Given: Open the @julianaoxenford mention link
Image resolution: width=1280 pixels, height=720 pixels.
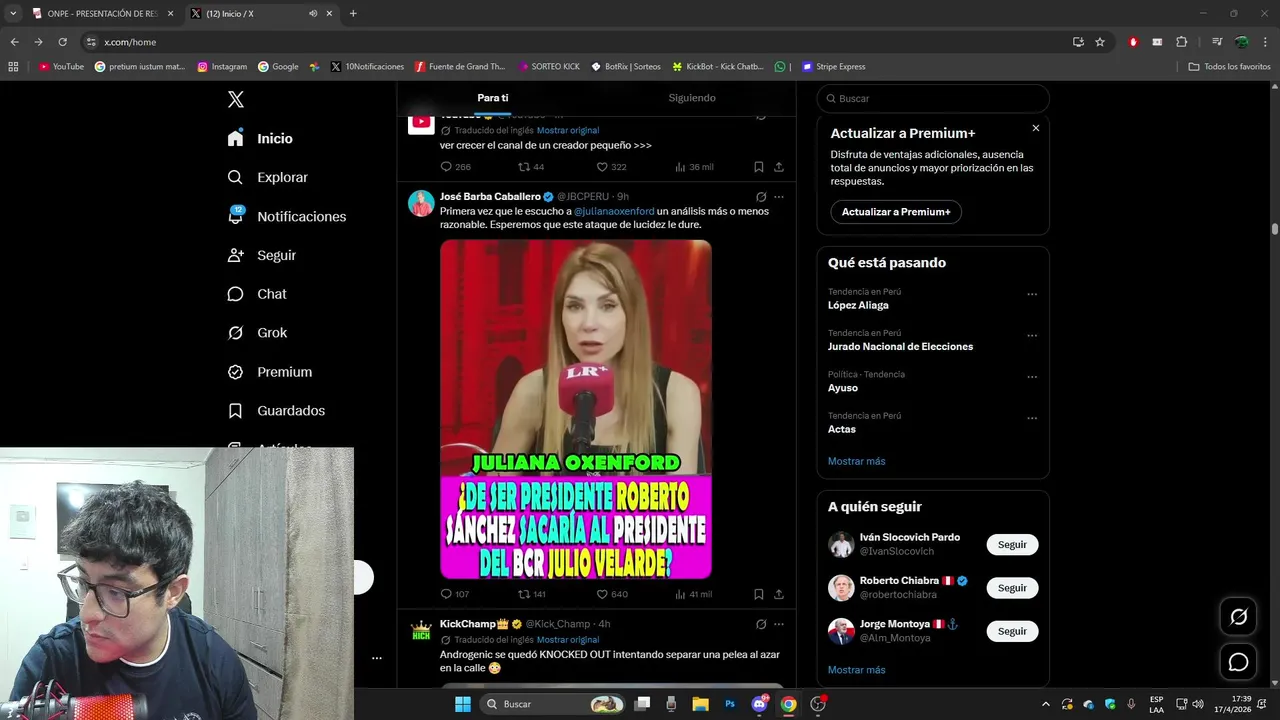Looking at the screenshot, I should click(x=614, y=211).
